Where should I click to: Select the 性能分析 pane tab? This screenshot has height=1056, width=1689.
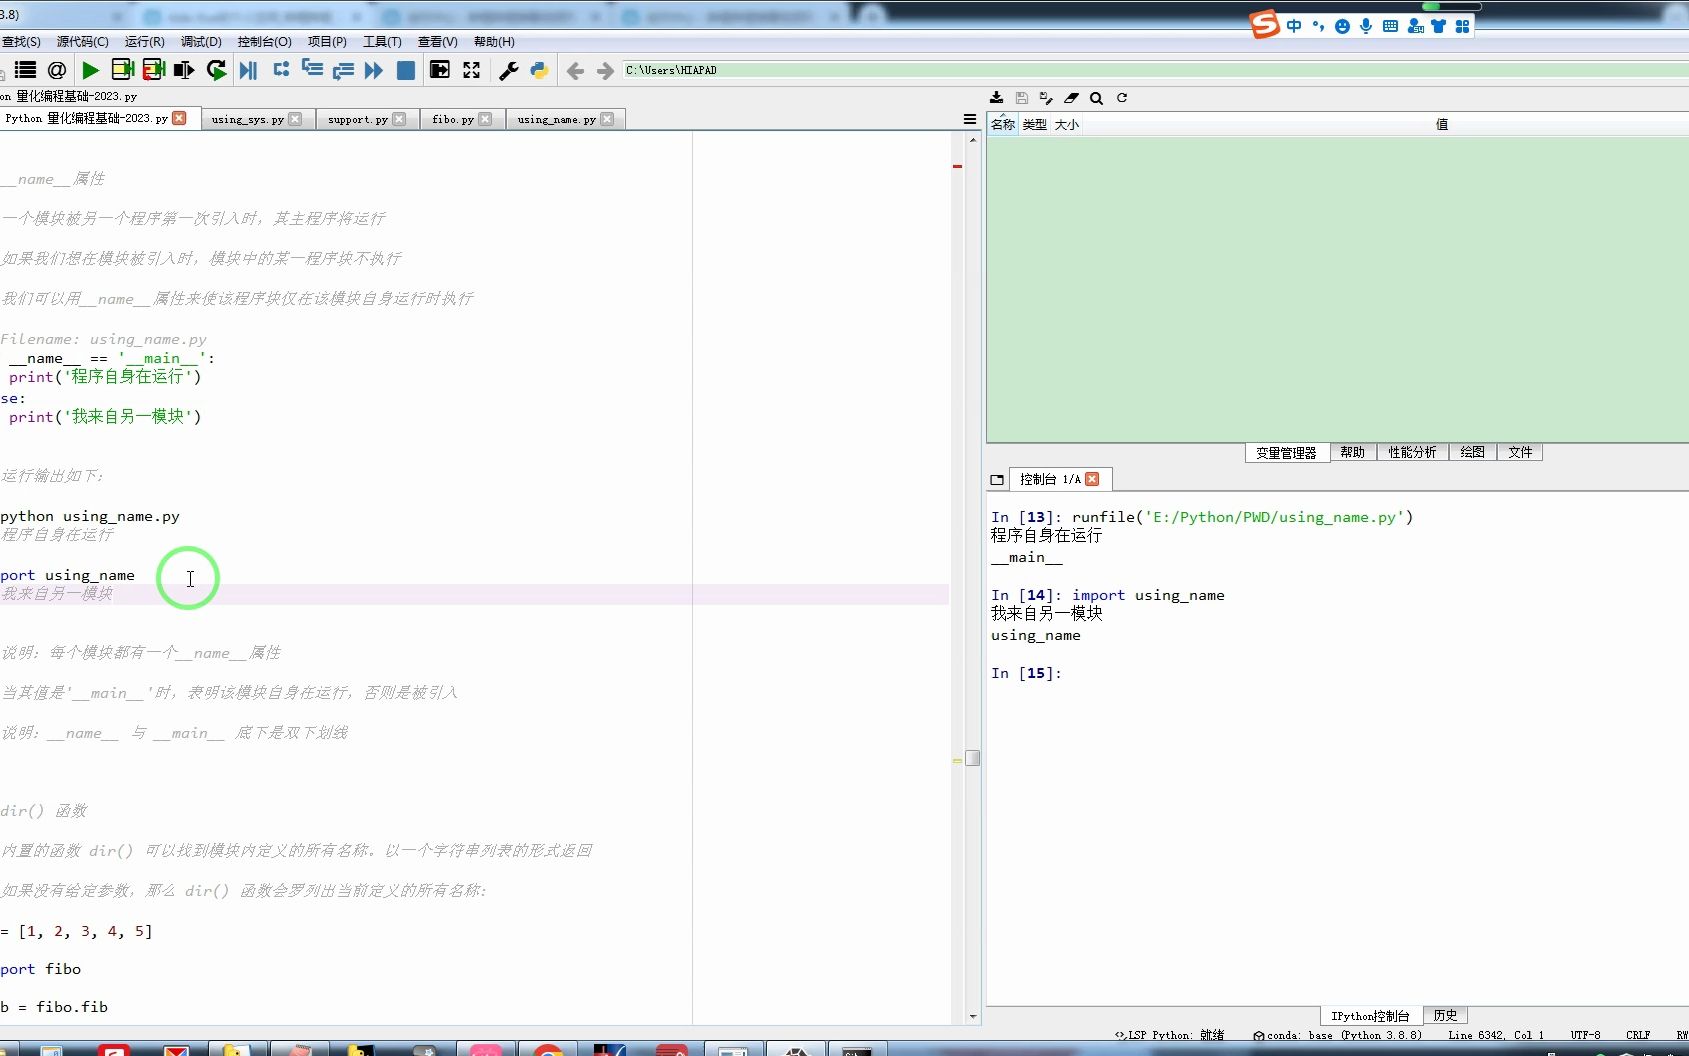(x=1412, y=452)
